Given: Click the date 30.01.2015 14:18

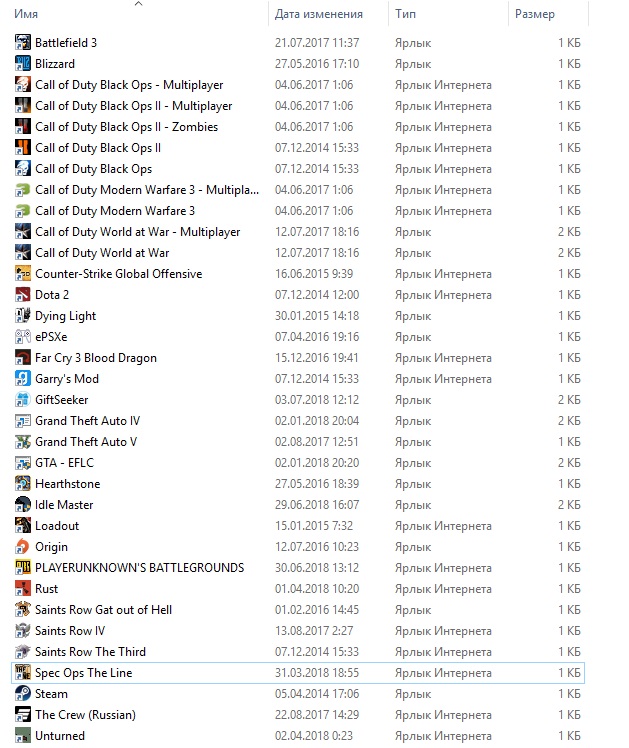Looking at the screenshot, I should [x=317, y=316].
